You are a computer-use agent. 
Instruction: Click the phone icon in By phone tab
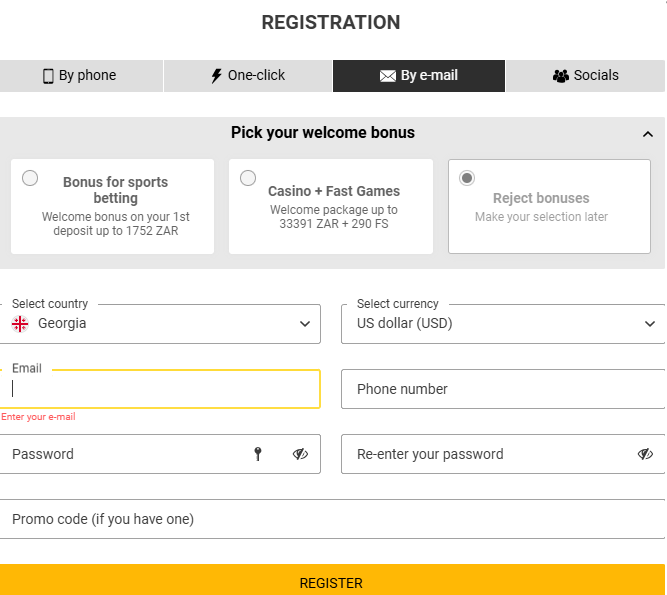pyautogui.click(x=48, y=76)
